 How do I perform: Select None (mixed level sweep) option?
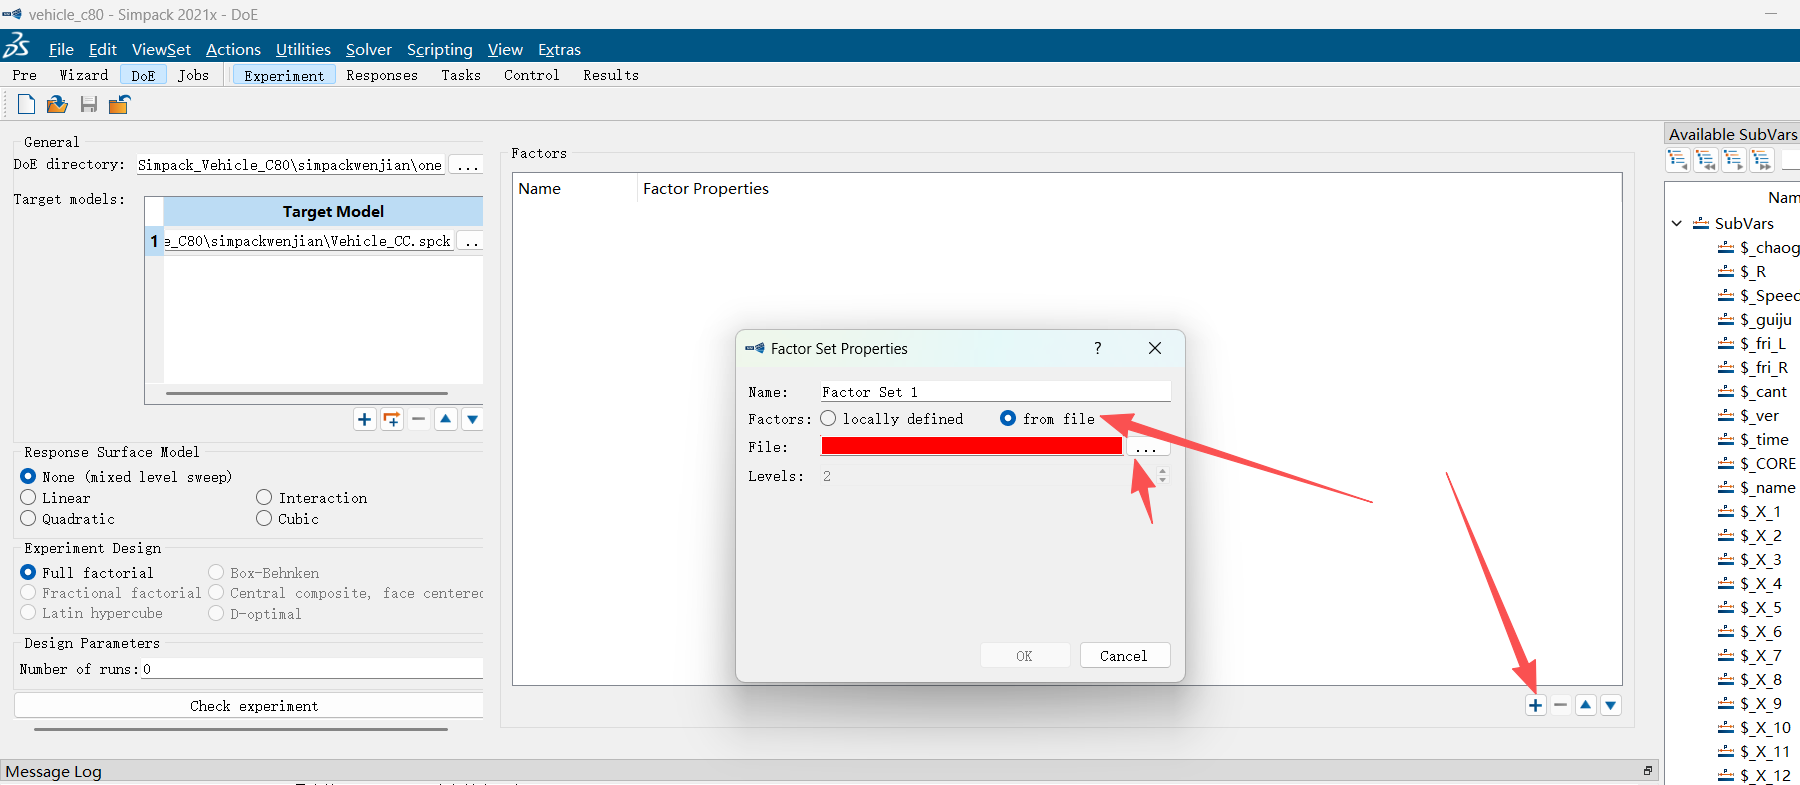(x=28, y=477)
